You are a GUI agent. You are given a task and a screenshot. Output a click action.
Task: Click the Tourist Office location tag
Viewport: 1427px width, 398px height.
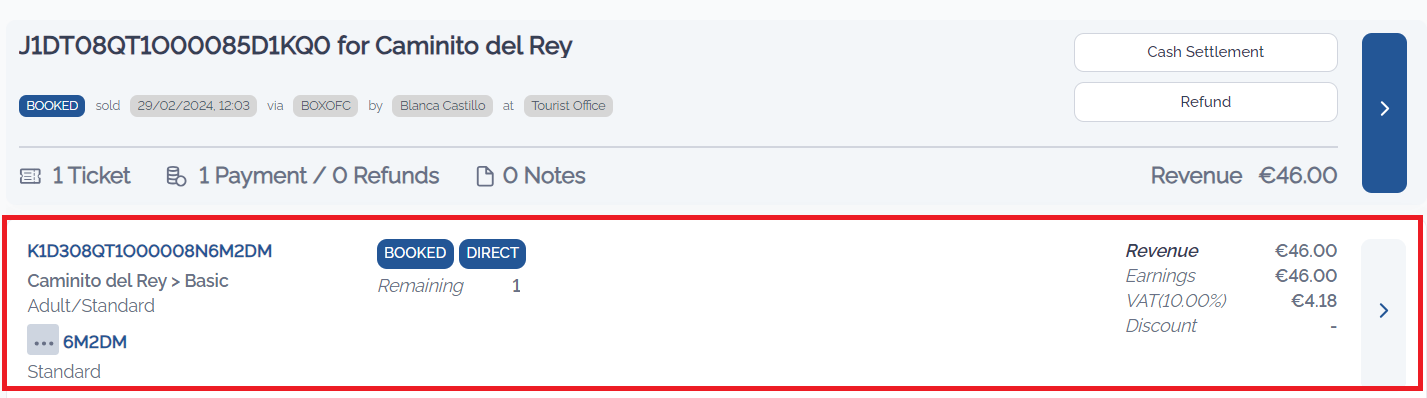568,105
